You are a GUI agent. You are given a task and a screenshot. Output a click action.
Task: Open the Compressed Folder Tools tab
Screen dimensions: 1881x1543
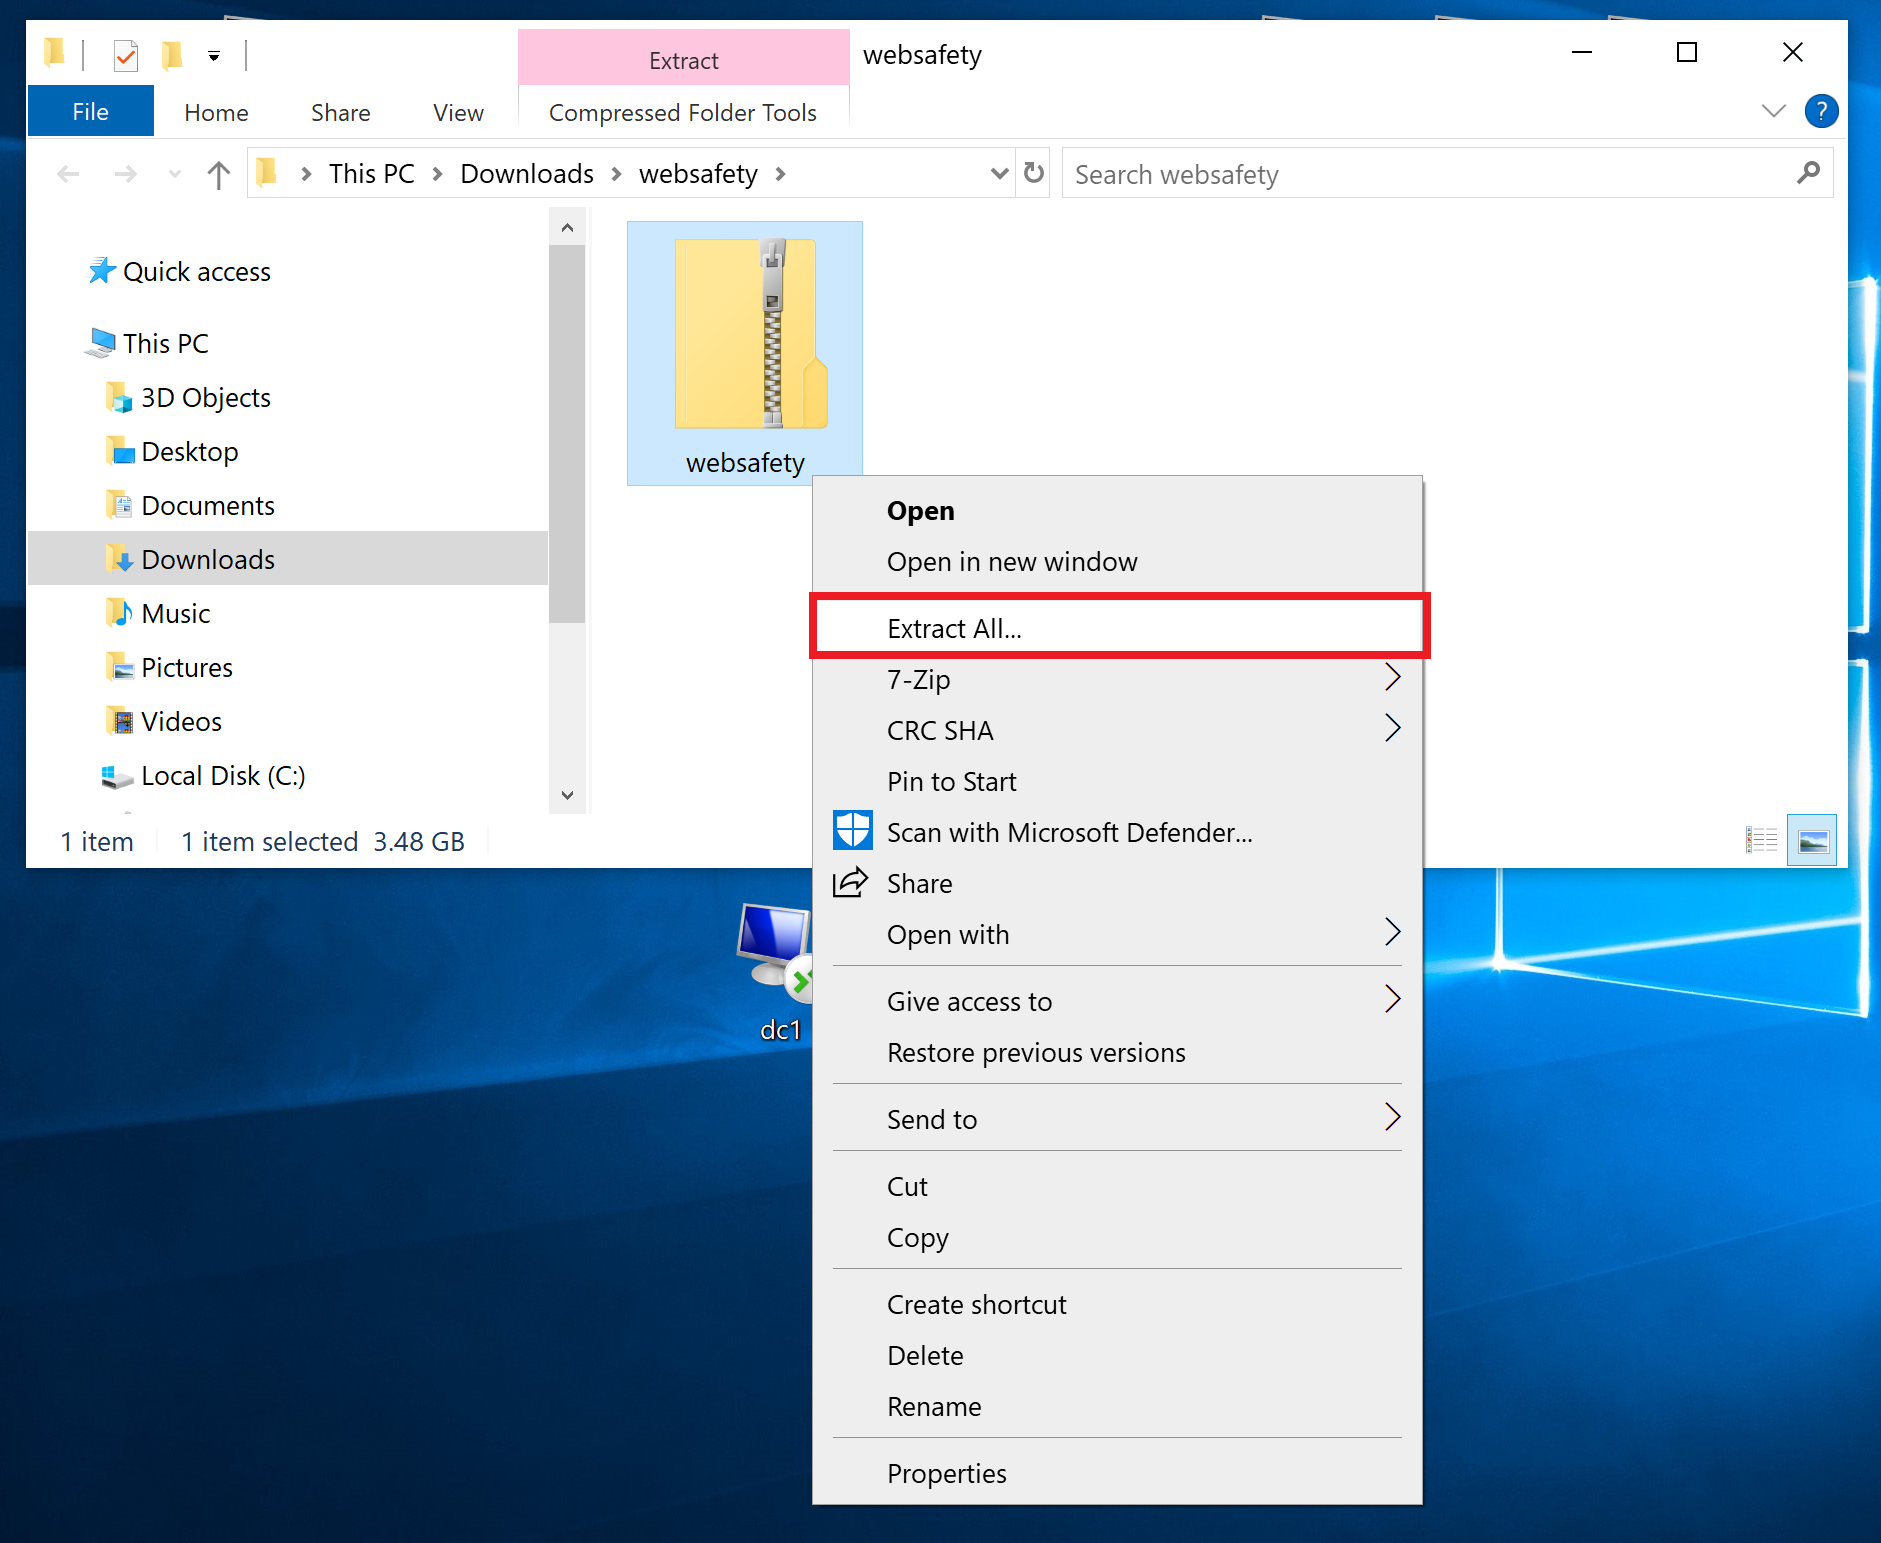683,112
